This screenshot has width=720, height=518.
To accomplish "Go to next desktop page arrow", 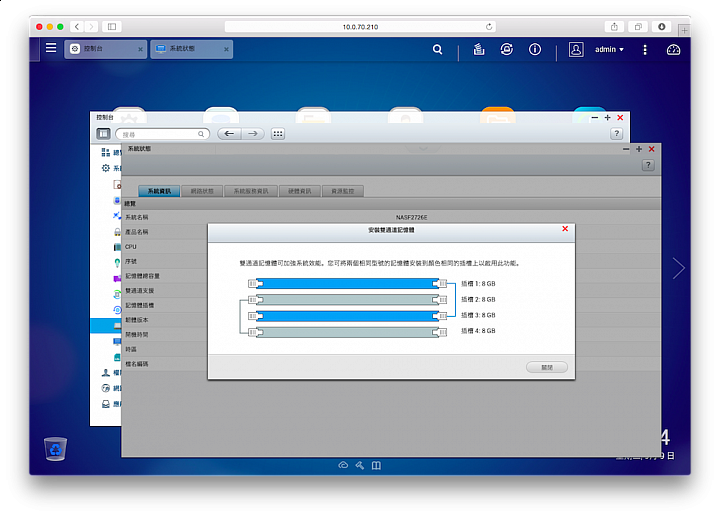I will pyautogui.click(x=679, y=268).
